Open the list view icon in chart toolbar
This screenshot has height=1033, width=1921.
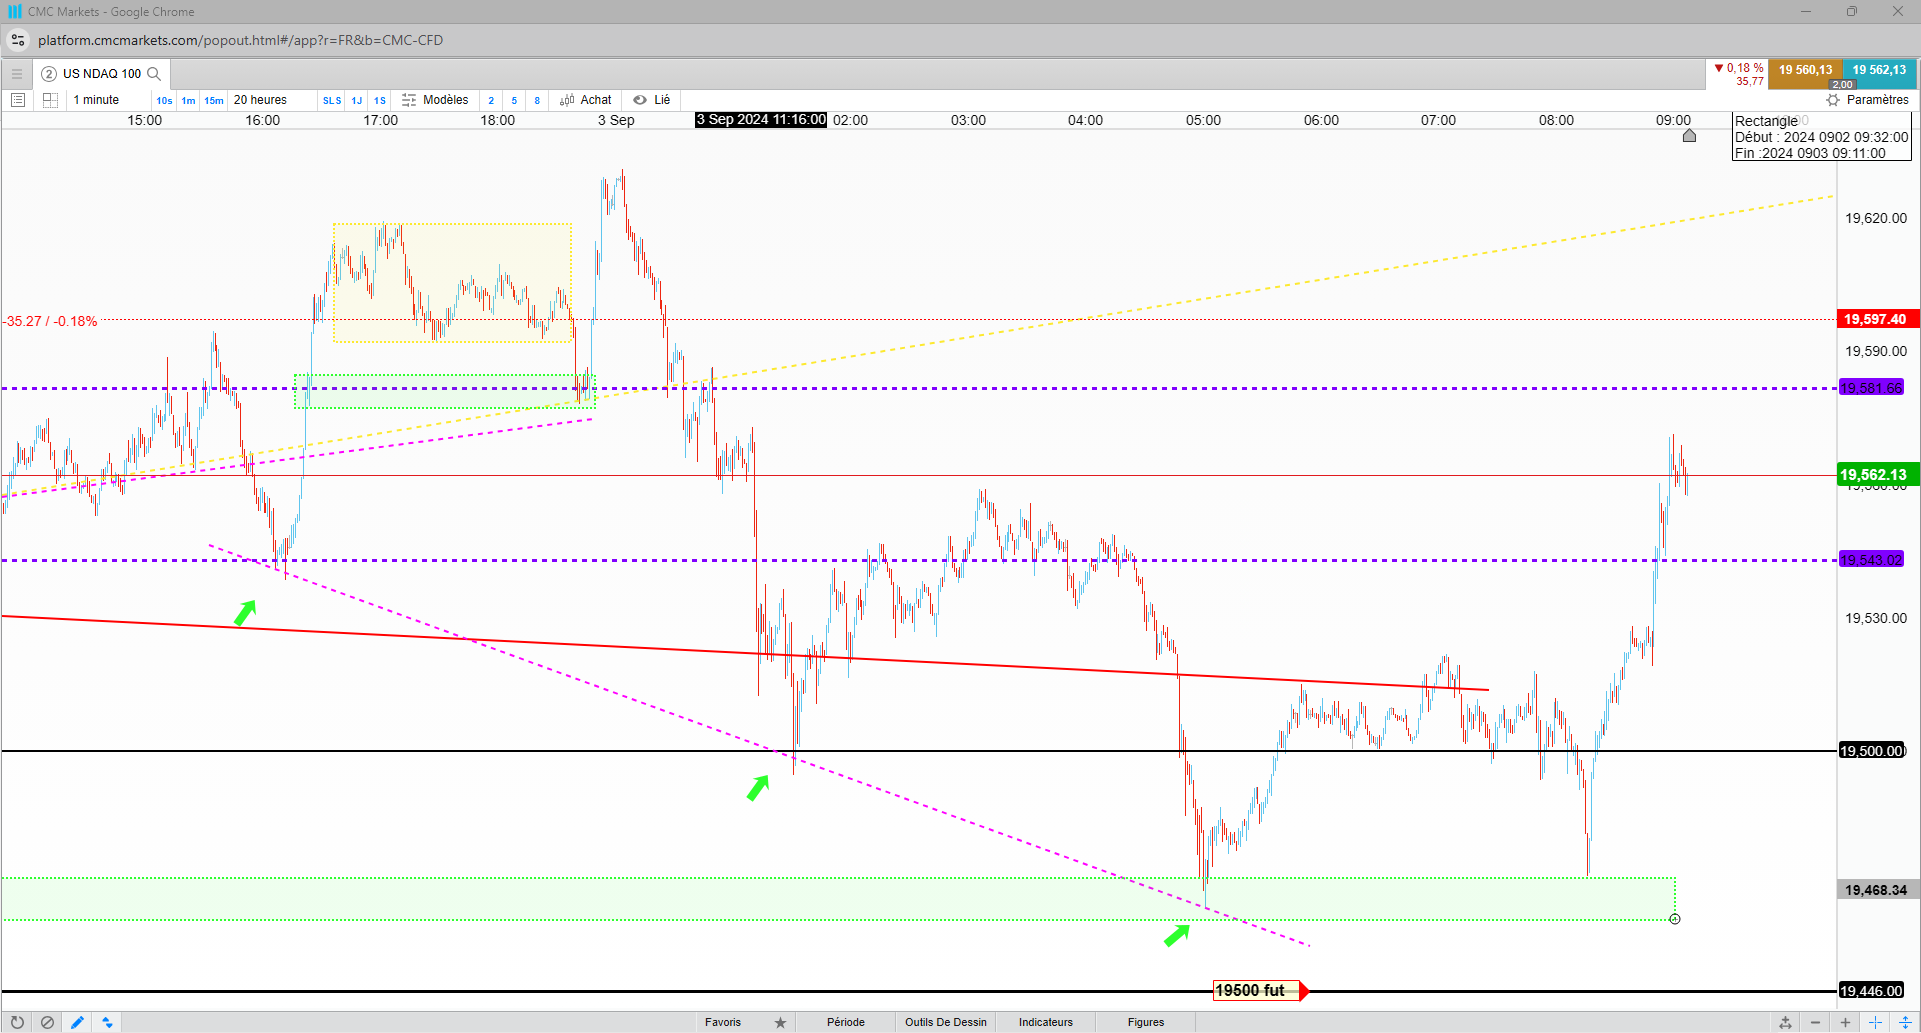[18, 100]
